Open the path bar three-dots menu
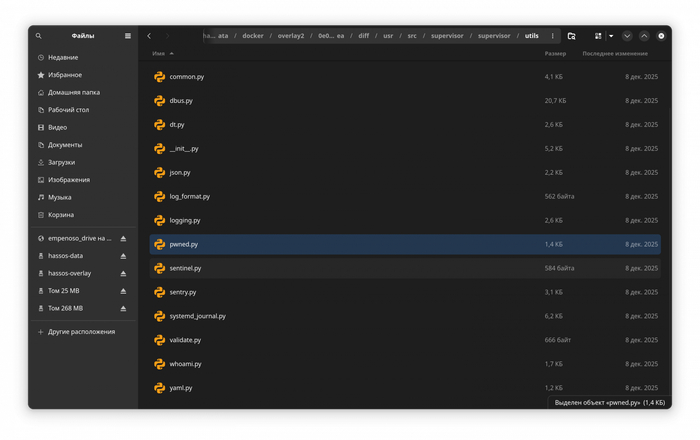 tap(552, 36)
